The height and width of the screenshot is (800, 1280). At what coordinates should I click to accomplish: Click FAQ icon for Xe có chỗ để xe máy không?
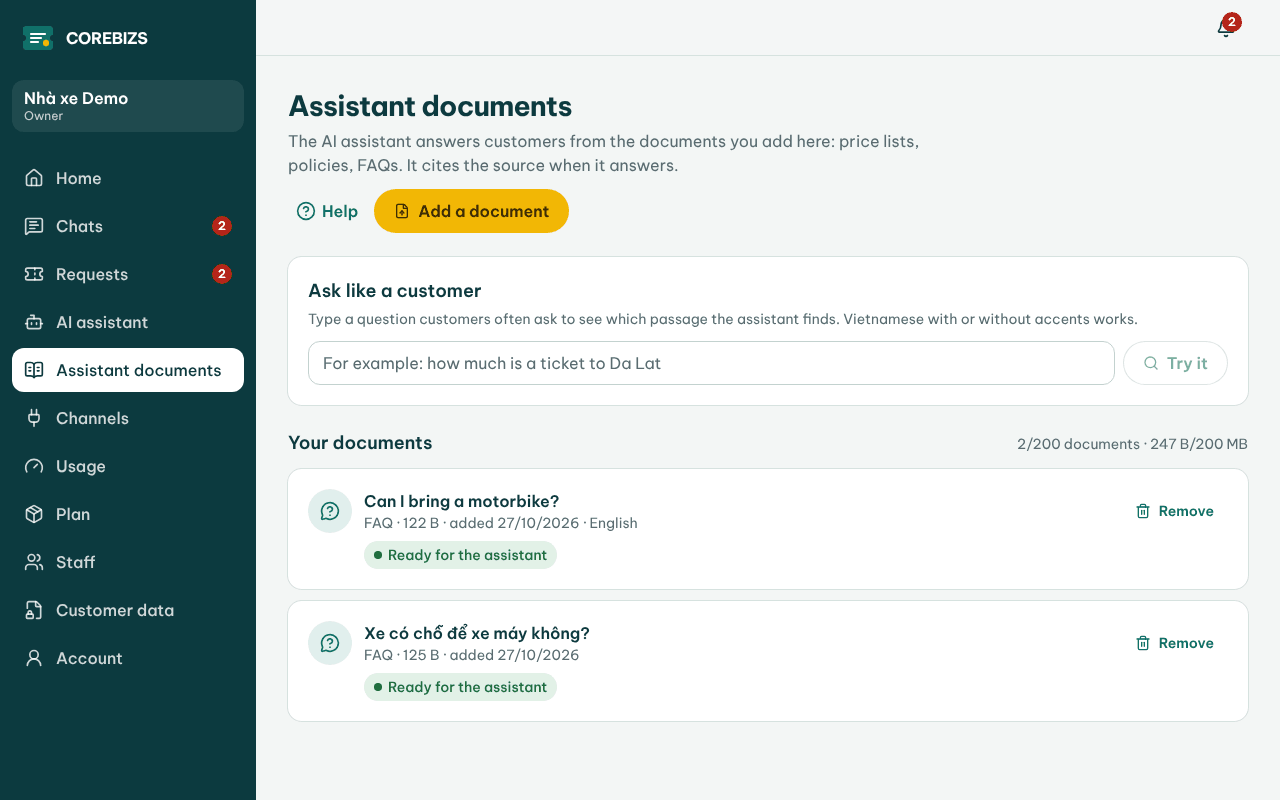[x=330, y=643]
